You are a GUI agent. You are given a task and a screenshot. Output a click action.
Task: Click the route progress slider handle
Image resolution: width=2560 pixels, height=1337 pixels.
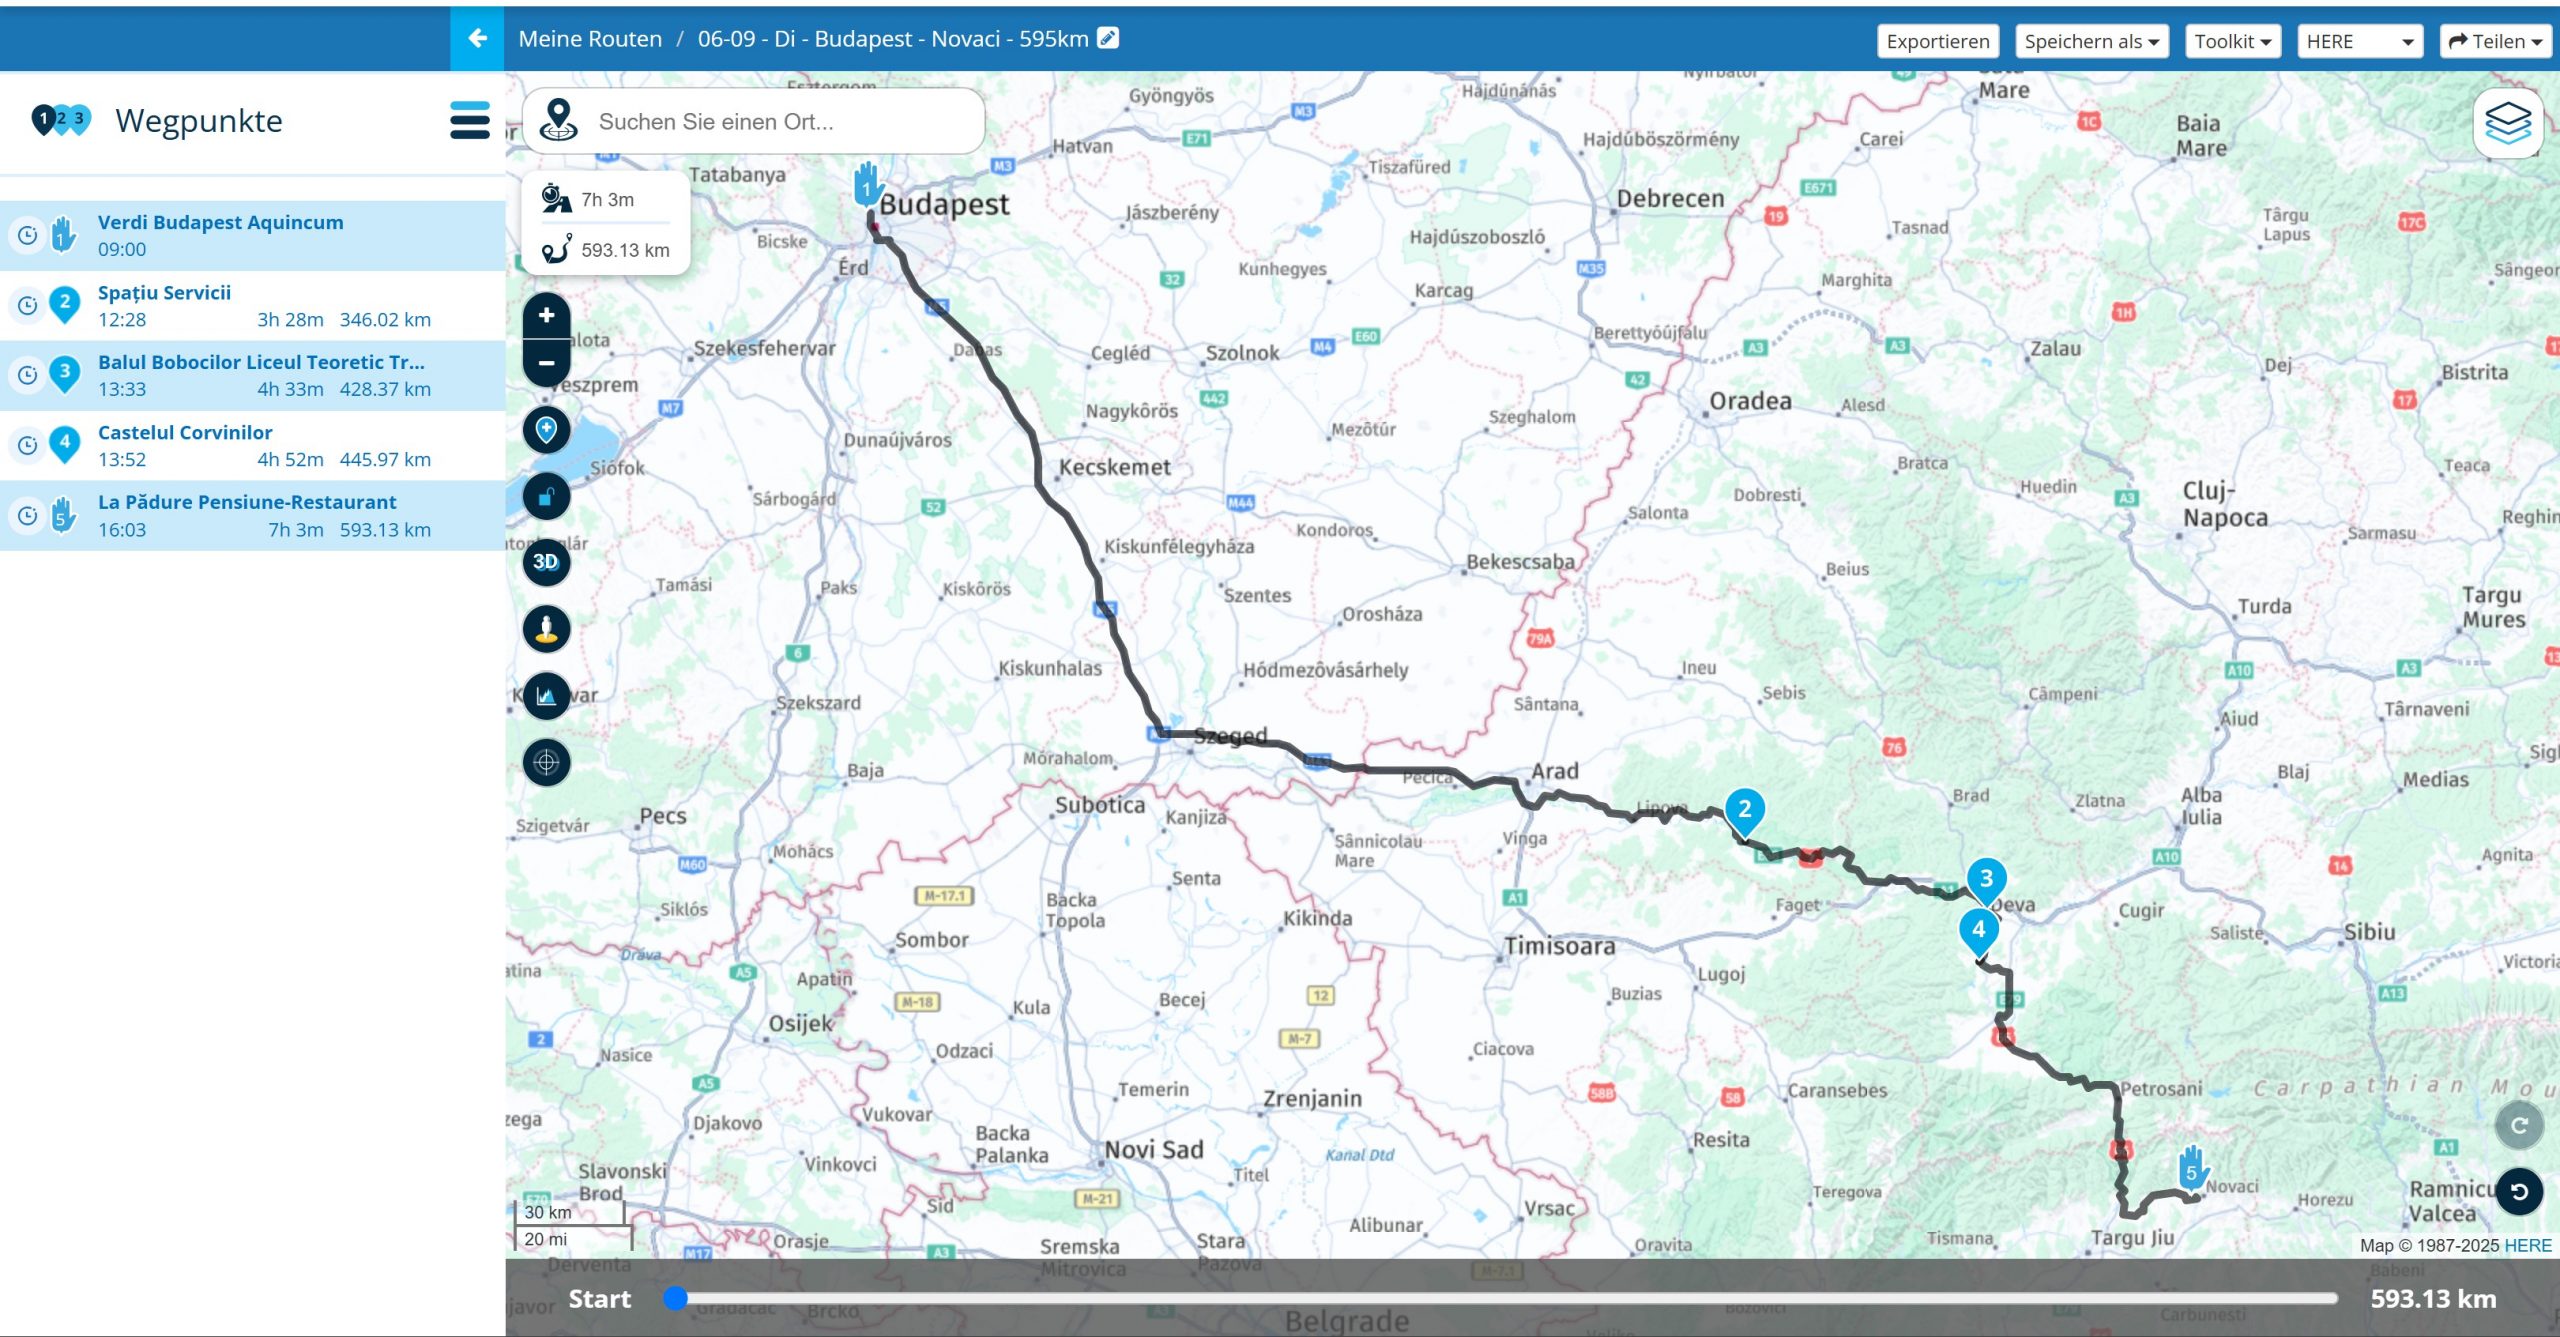(x=676, y=1298)
